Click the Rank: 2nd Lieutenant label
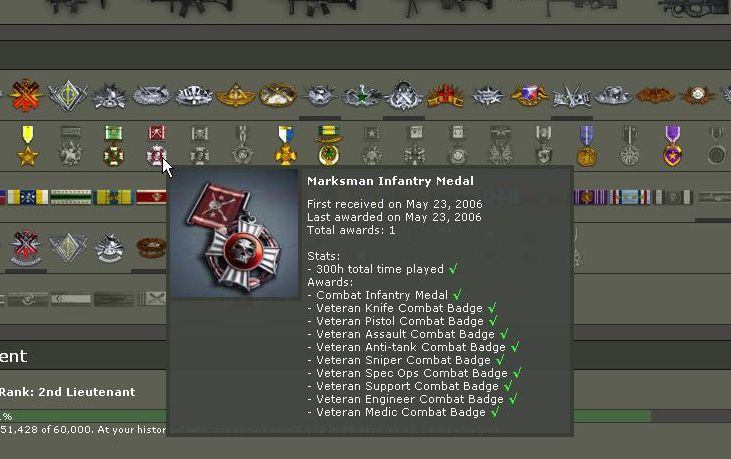Image resolution: width=731 pixels, height=459 pixels. click(x=68, y=392)
